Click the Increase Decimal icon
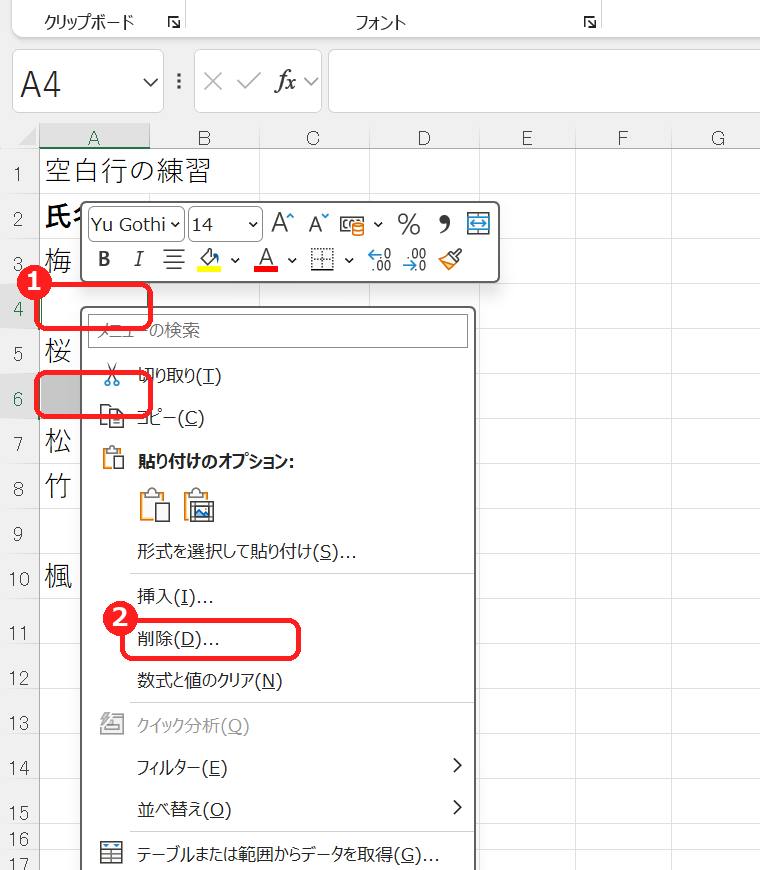The height and width of the screenshot is (870, 760). tap(380, 259)
